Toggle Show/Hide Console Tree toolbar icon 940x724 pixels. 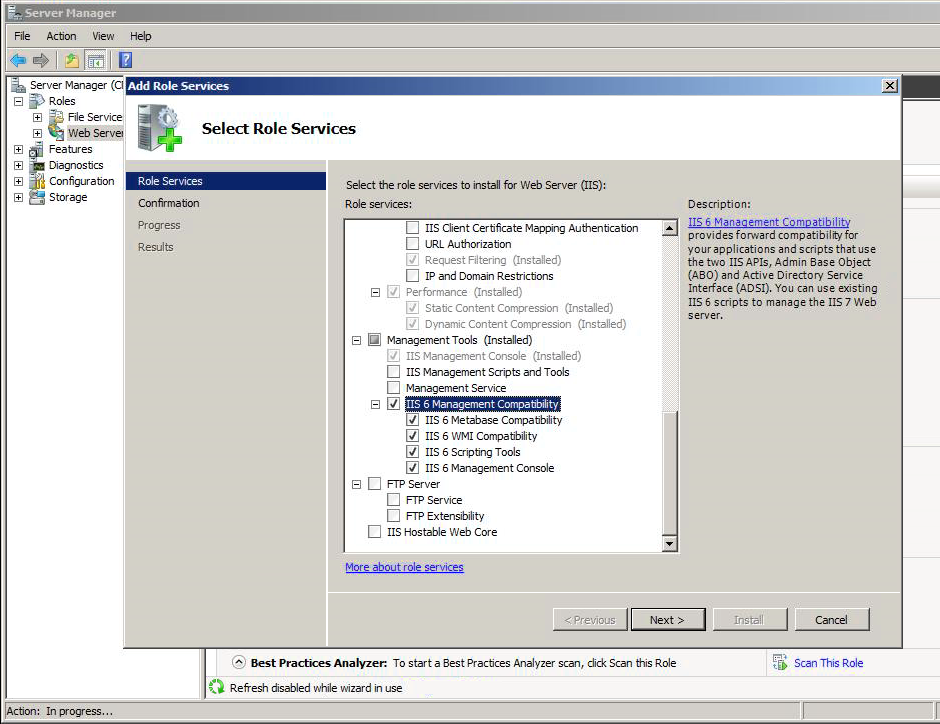pos(96,61)
